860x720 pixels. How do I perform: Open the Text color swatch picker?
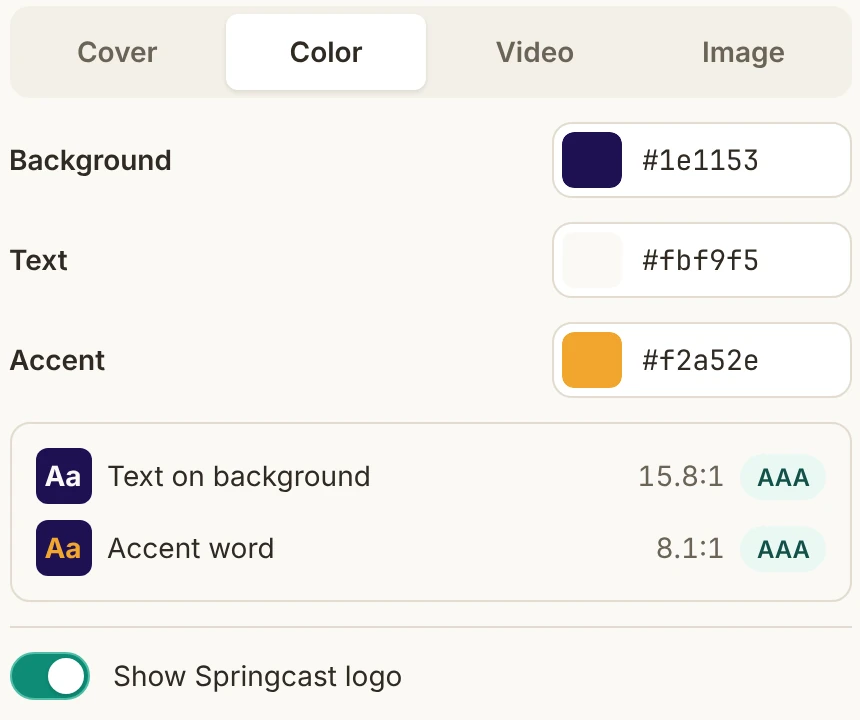tap(592, 260)
